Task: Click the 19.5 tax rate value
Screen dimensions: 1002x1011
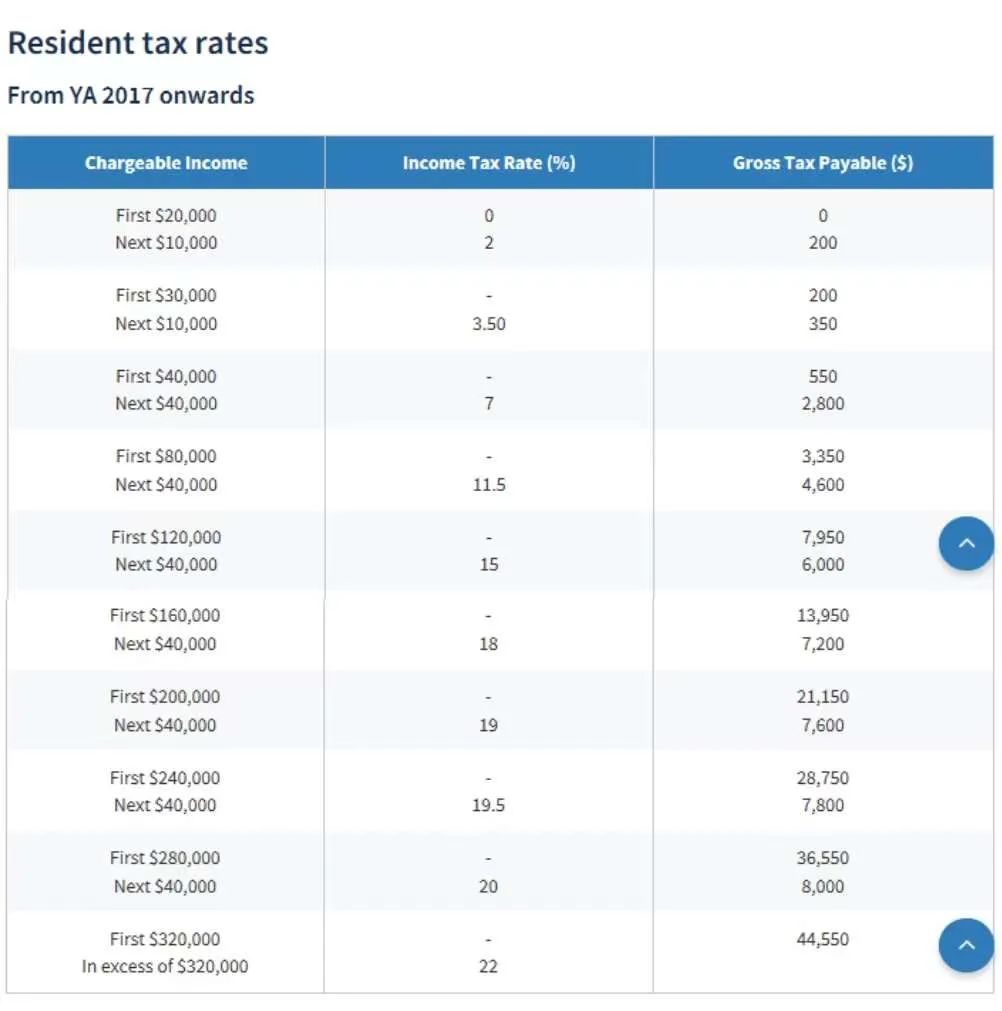Action: click(x=488, y=805)
